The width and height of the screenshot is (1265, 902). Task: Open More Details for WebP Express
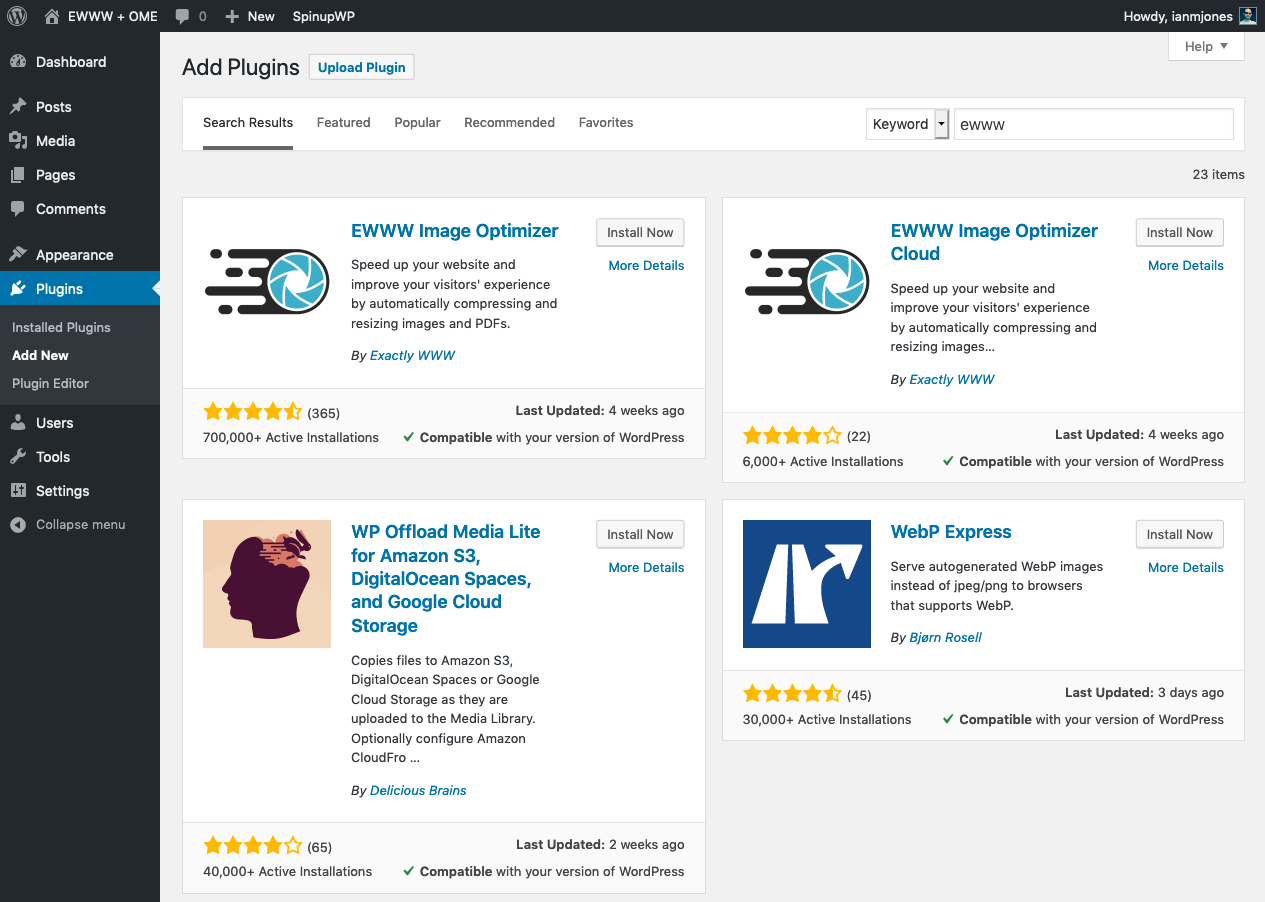1186,567
